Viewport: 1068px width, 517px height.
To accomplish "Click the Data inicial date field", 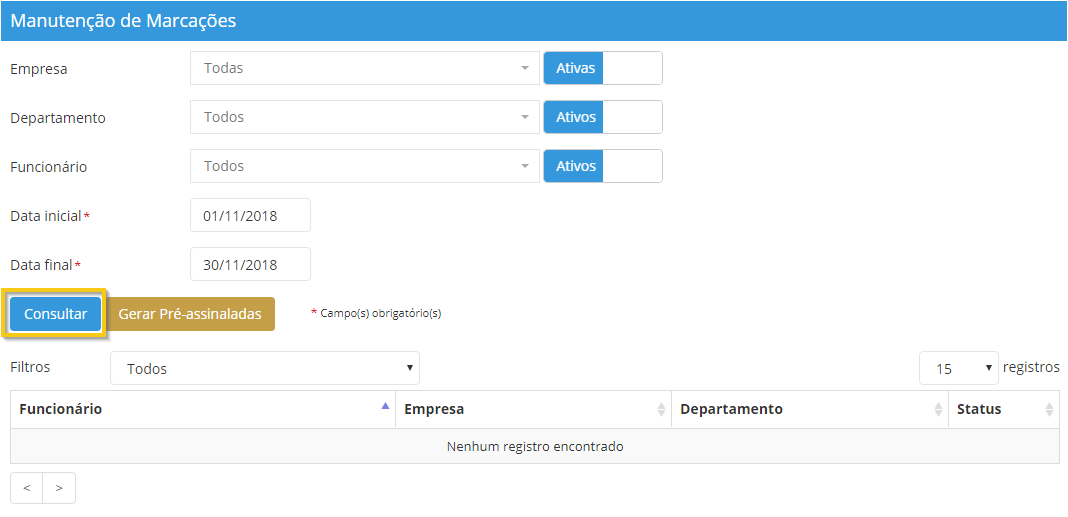I will 250,215.
